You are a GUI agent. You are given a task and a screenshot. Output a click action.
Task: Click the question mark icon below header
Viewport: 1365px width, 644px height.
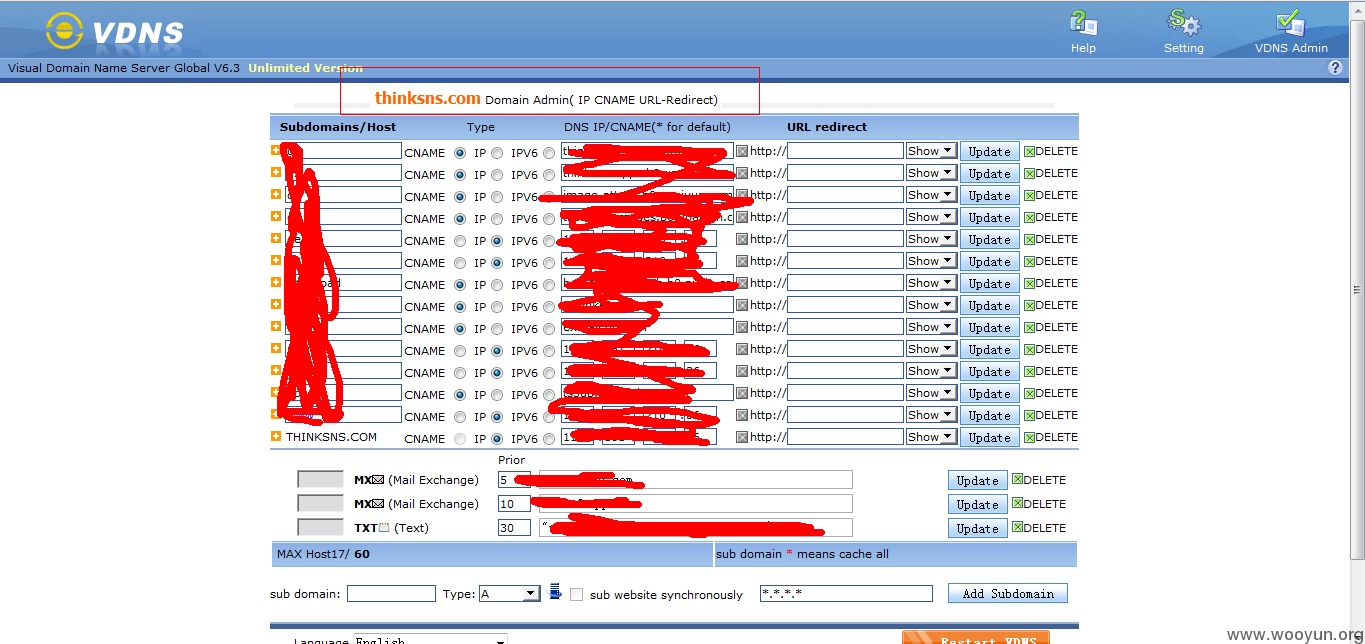(x=1335, y=67)
